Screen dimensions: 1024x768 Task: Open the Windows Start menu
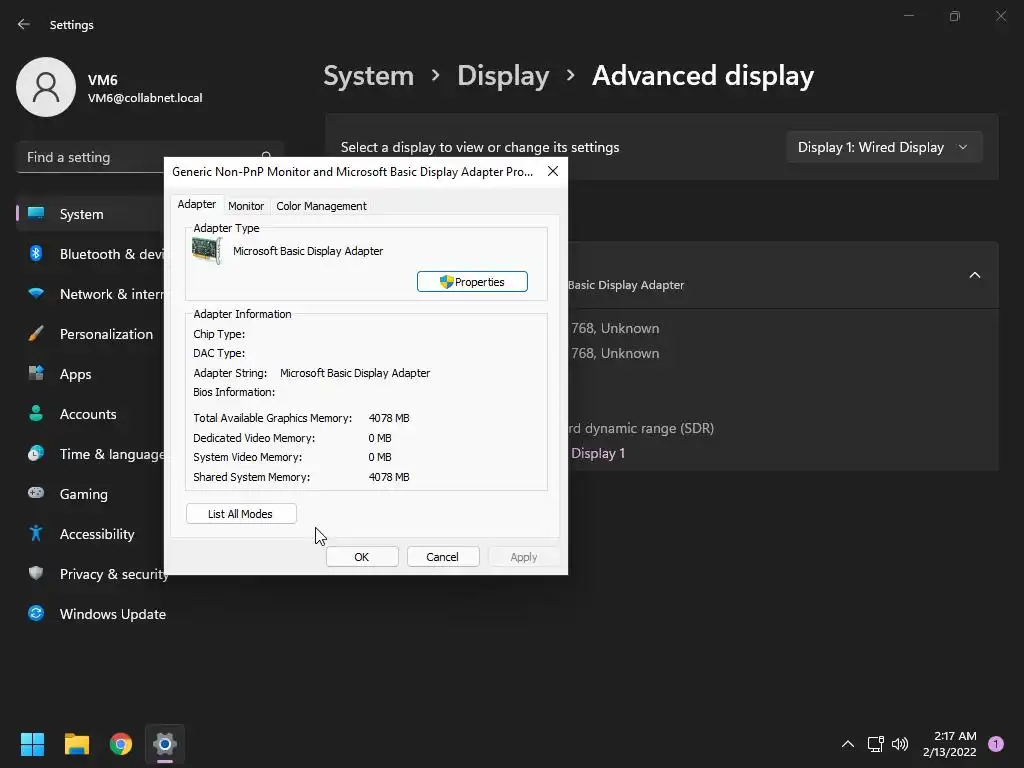click(32, 744)
